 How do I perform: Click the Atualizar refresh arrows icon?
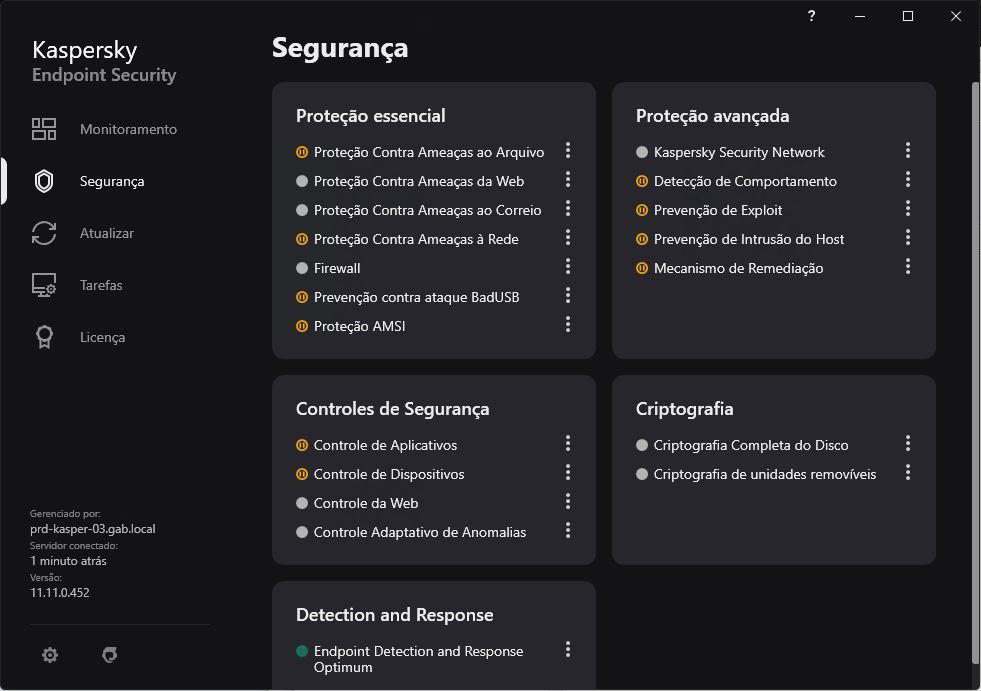point(44,233)
